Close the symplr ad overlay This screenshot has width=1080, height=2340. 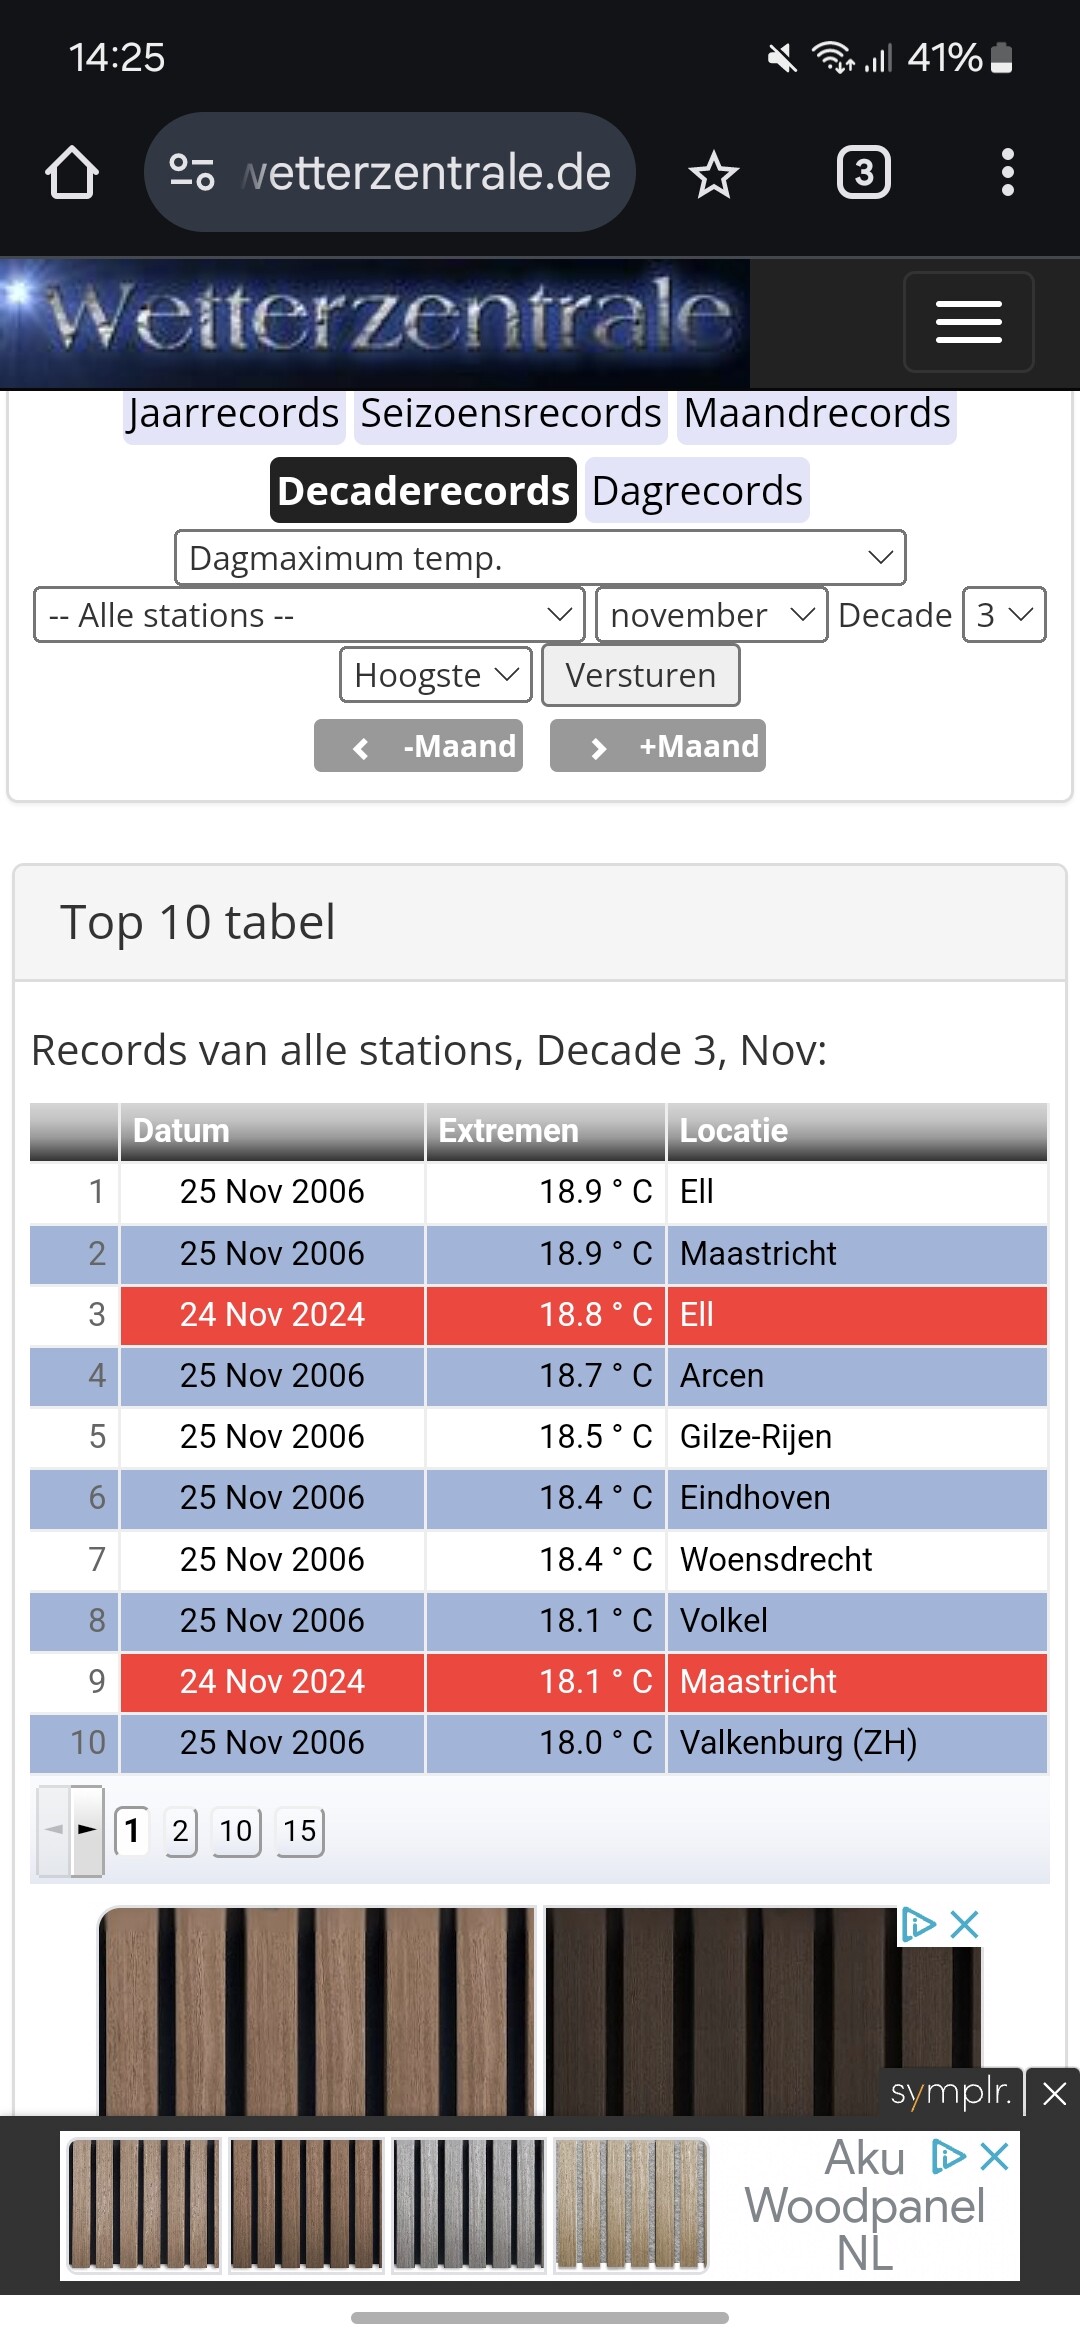coord(1054,2093)
